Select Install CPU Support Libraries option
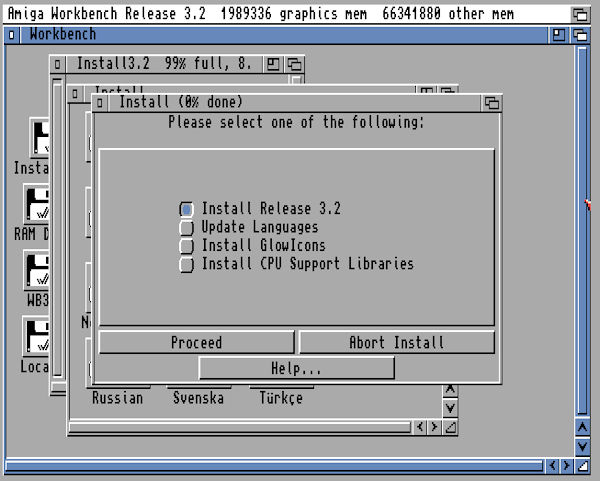Viewport: 600px width, 481px height. (187, 265)
